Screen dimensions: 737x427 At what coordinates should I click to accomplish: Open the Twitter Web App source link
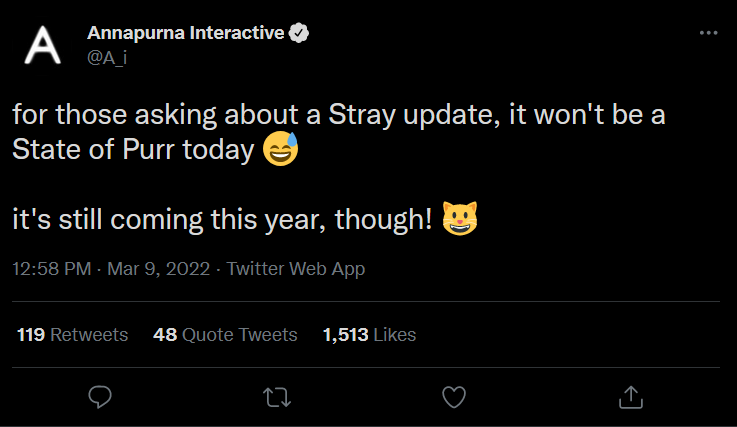point(296,269)
